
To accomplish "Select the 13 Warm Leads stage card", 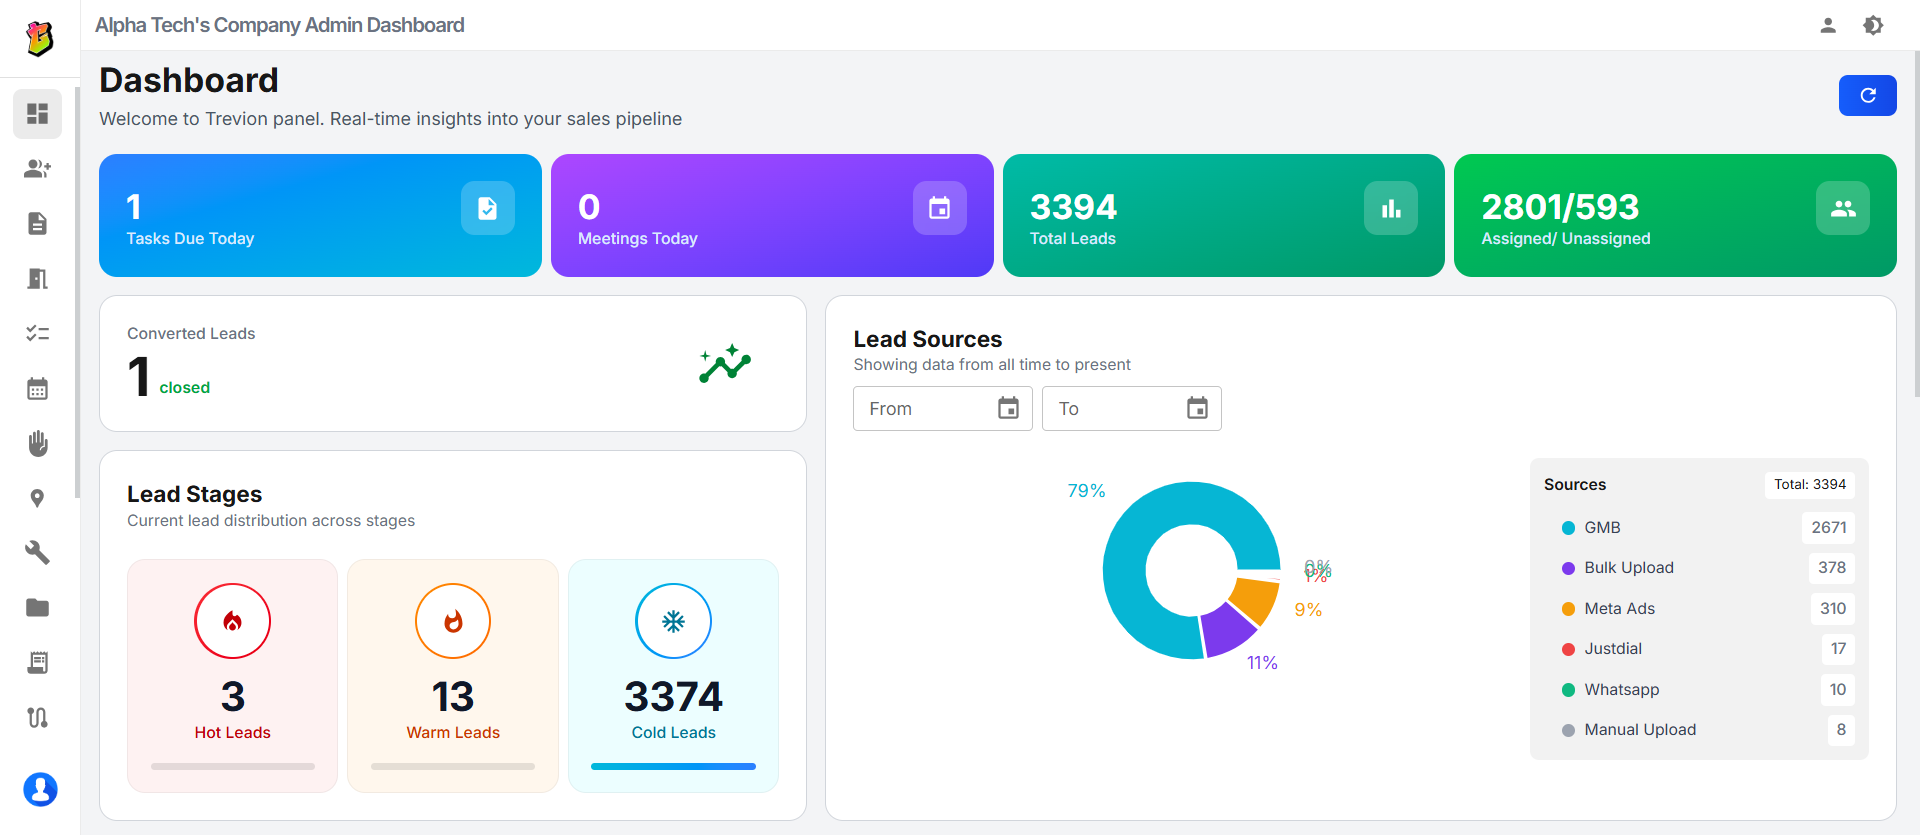I will pos(453,676).
